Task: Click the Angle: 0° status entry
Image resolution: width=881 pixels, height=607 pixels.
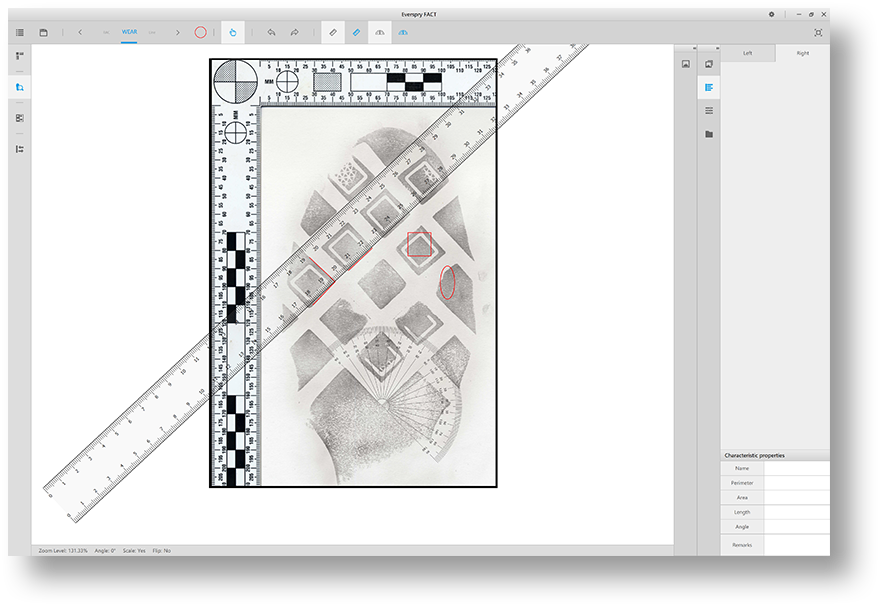Action: [105, 551]
